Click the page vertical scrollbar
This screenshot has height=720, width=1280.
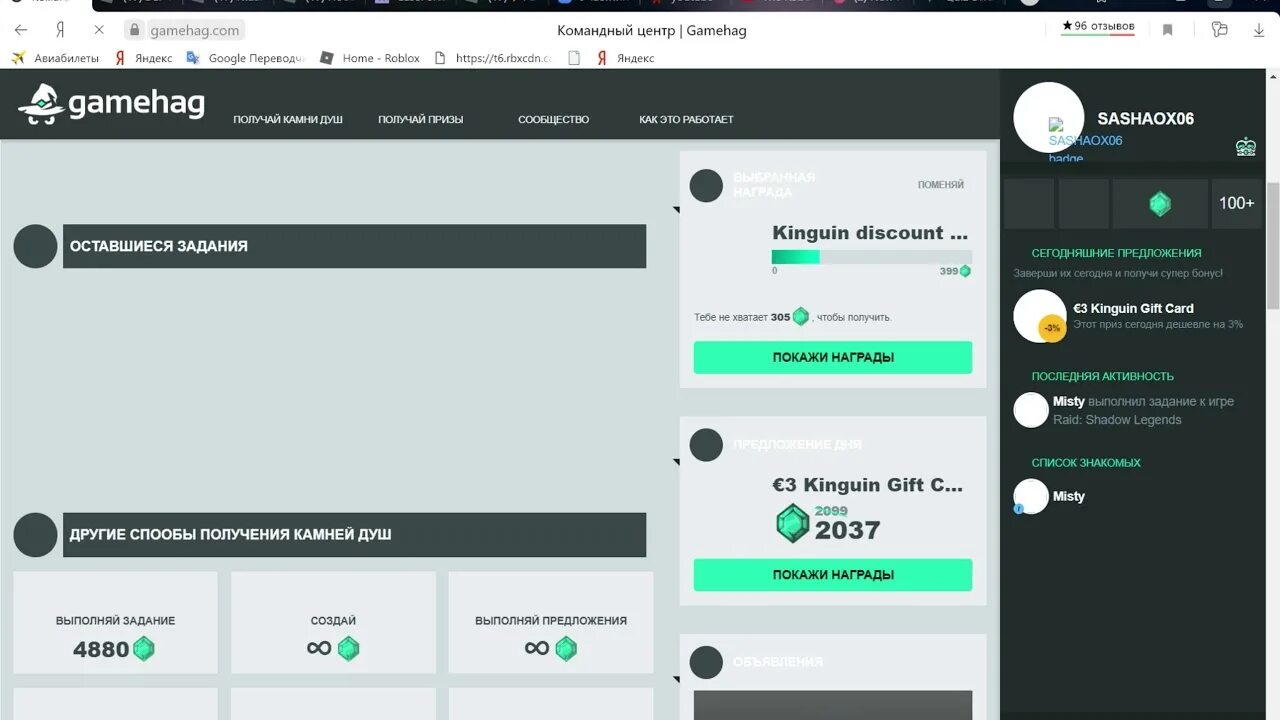tap(1273, 245)
